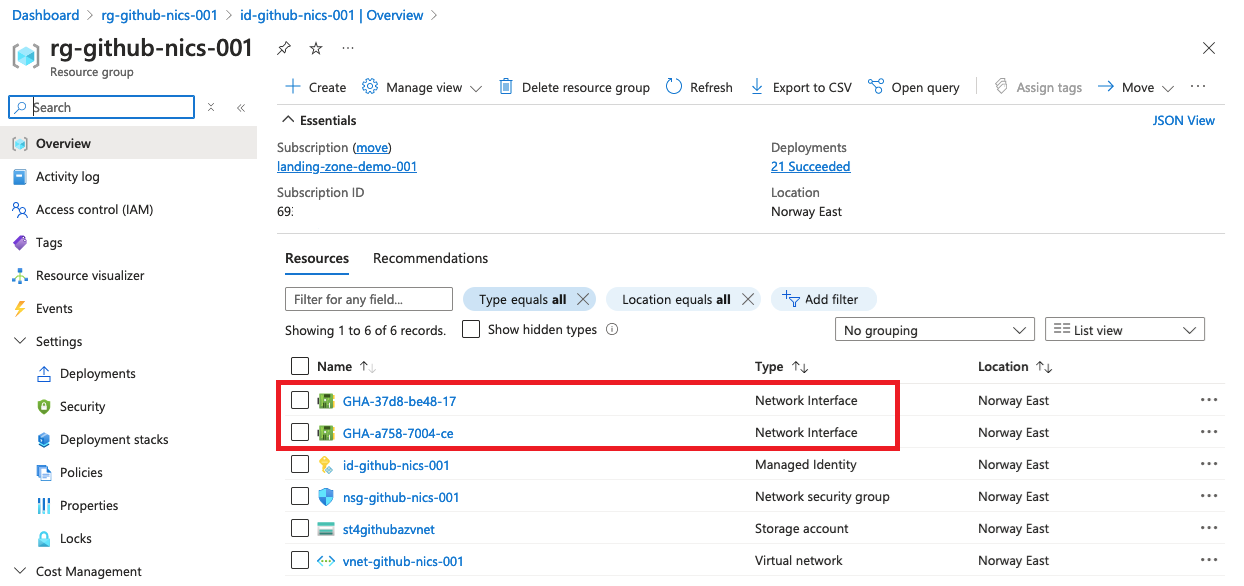Open the row menu for nsg-github-nics-001

click(1209, 497)
